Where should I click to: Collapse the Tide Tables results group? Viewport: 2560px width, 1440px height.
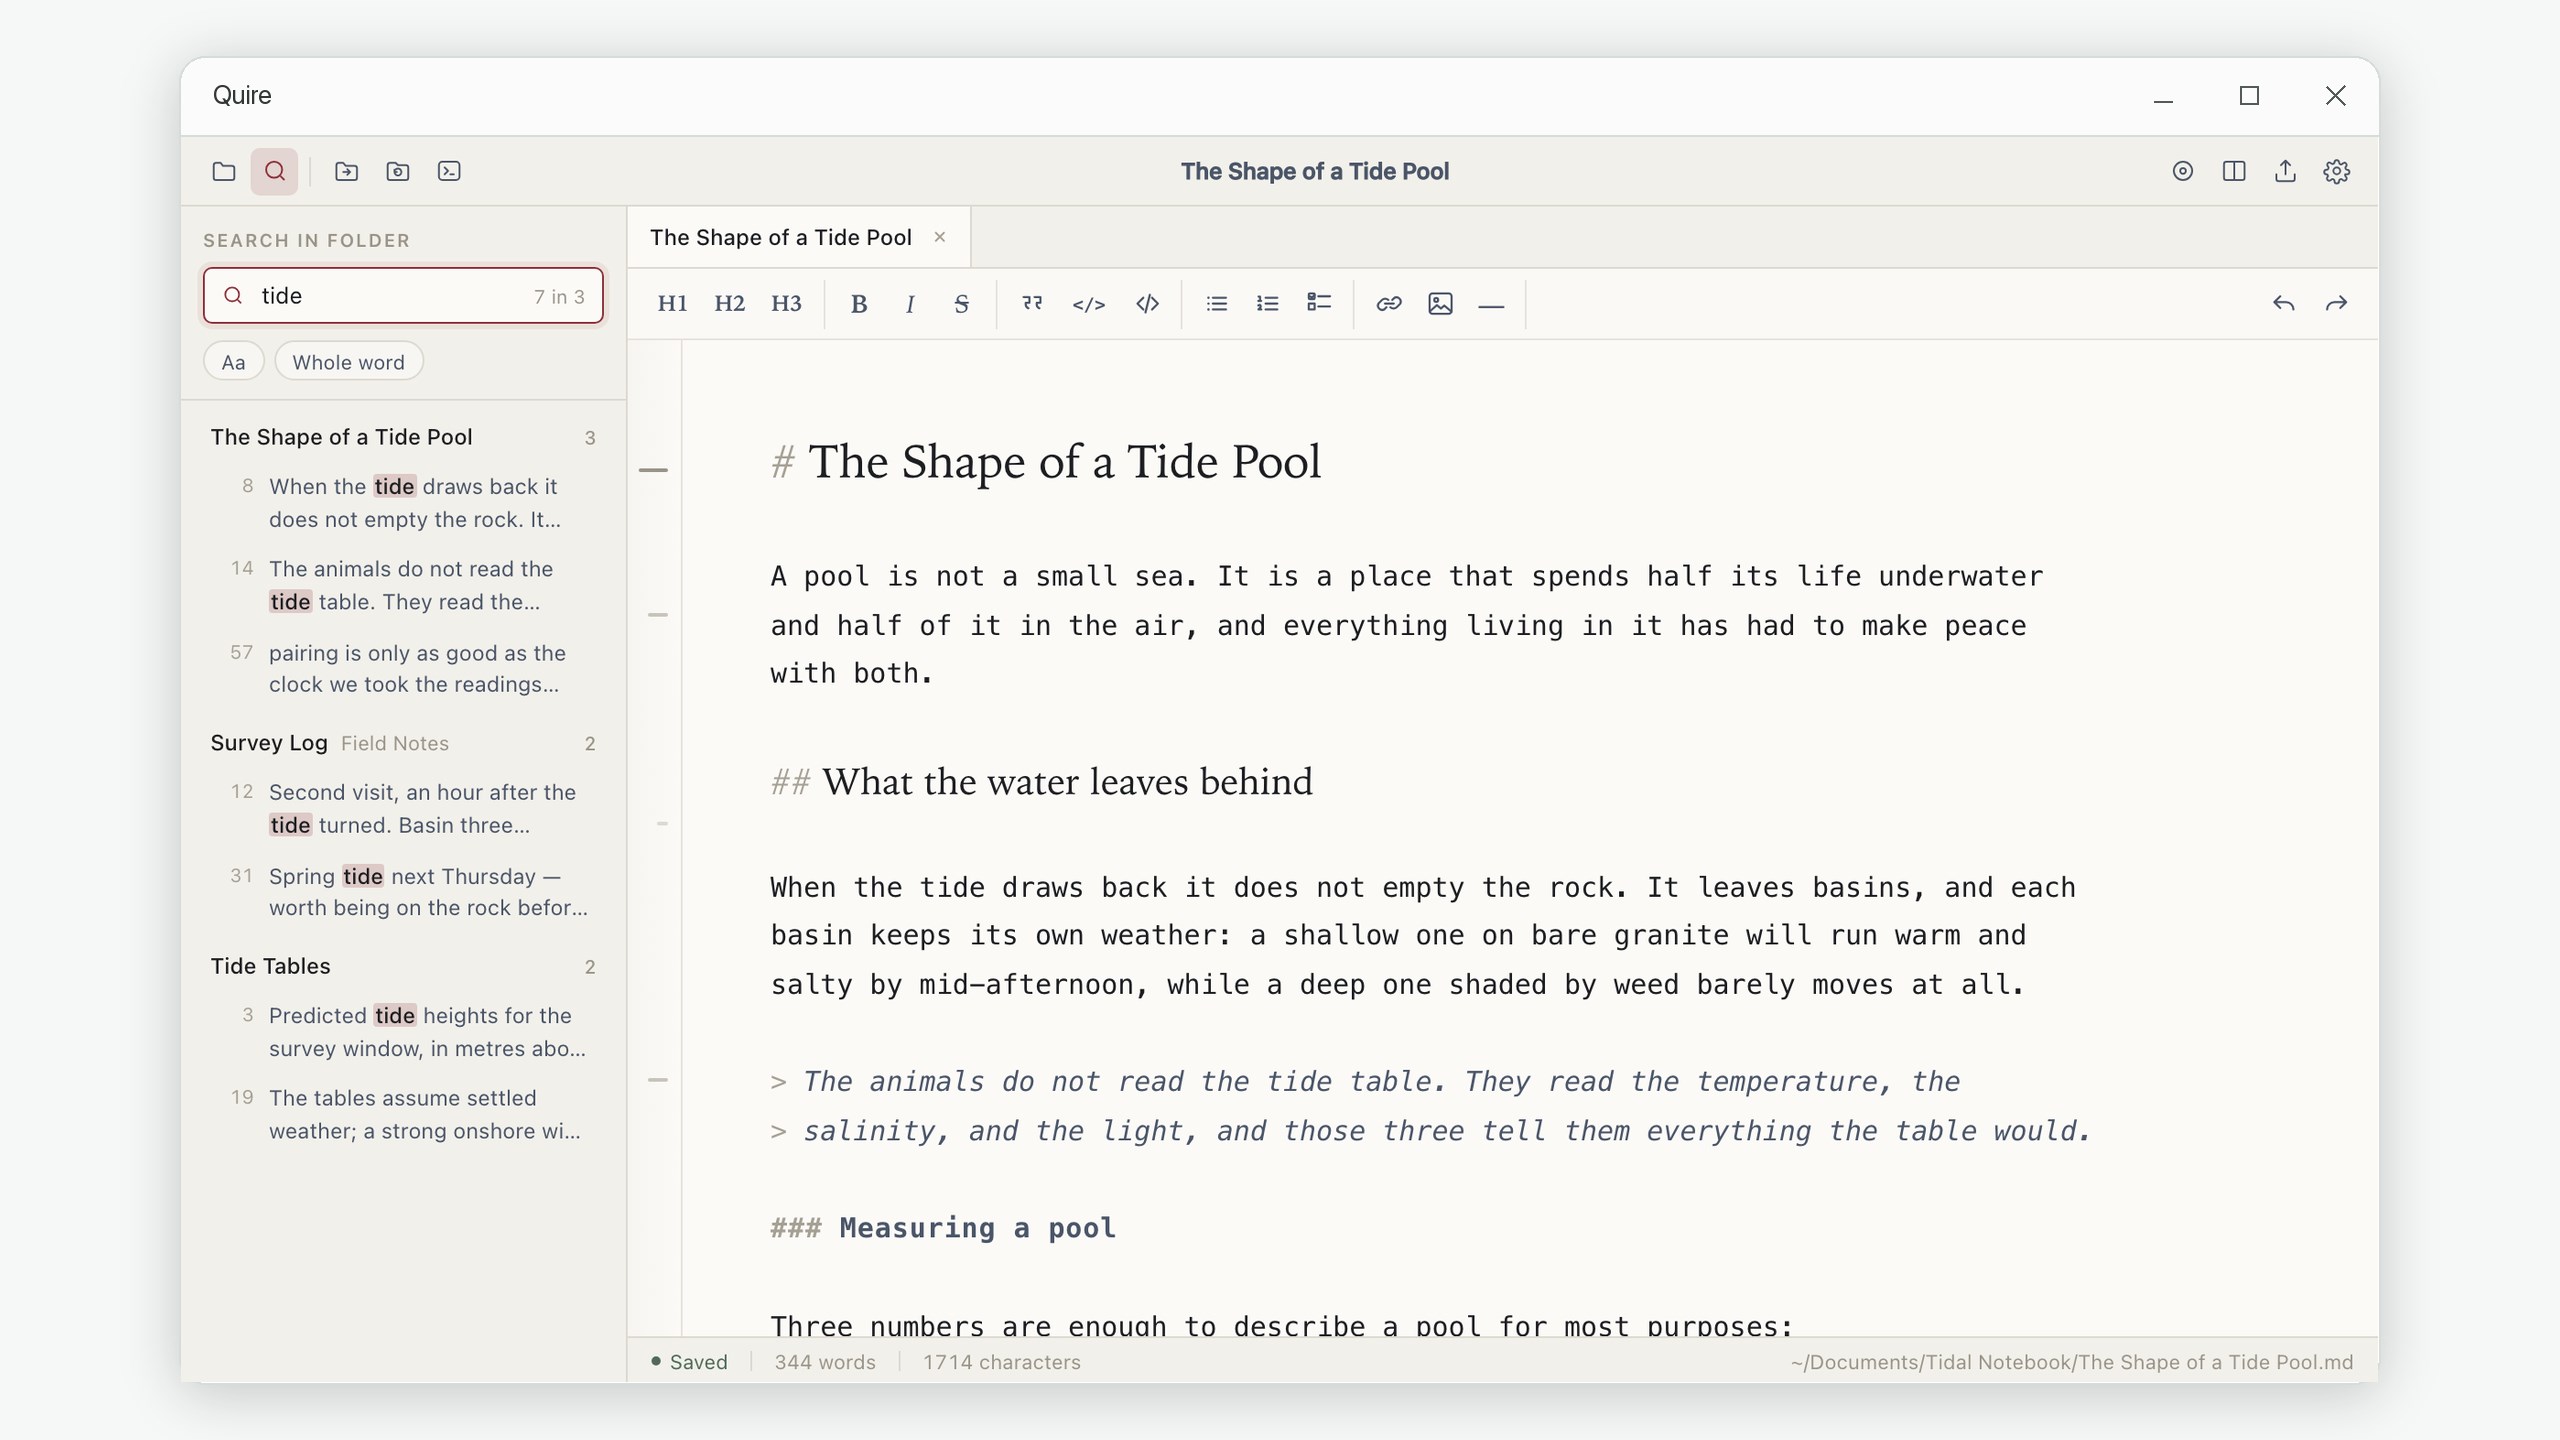[x=402, y=966]
